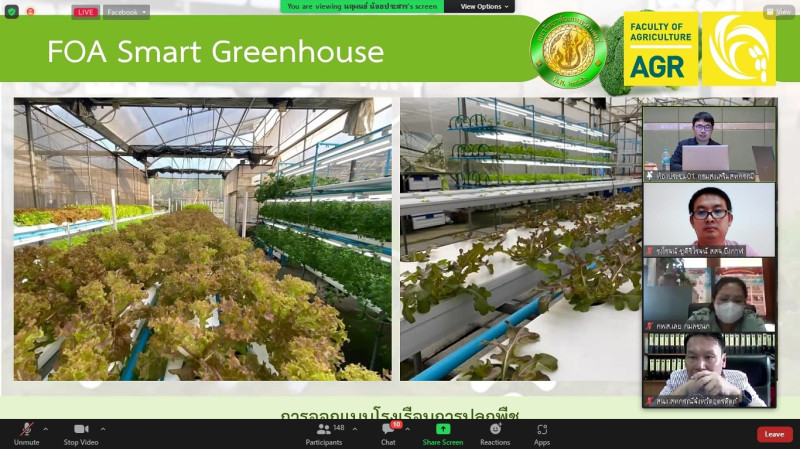
Task: Click the right hydroponic seedlings photo
Action: (x=520, y=239)
